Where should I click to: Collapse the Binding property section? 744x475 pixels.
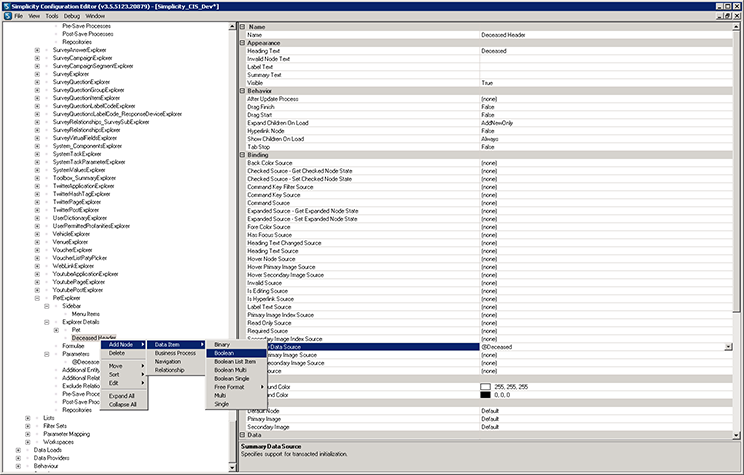pos(242,155)
